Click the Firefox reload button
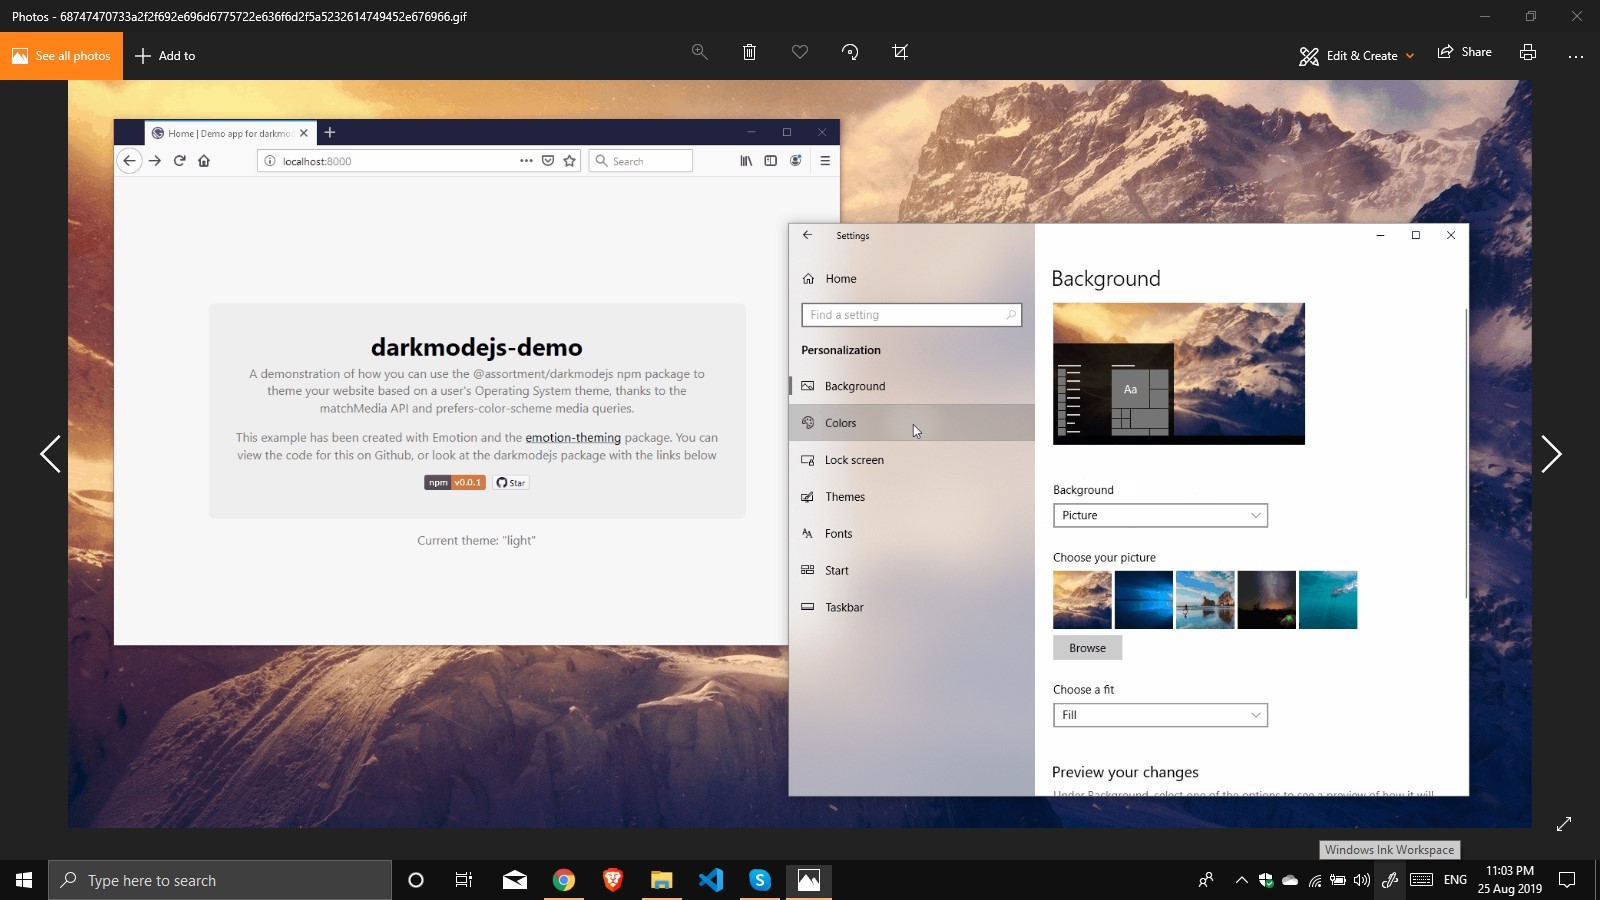 click(180, 161)
